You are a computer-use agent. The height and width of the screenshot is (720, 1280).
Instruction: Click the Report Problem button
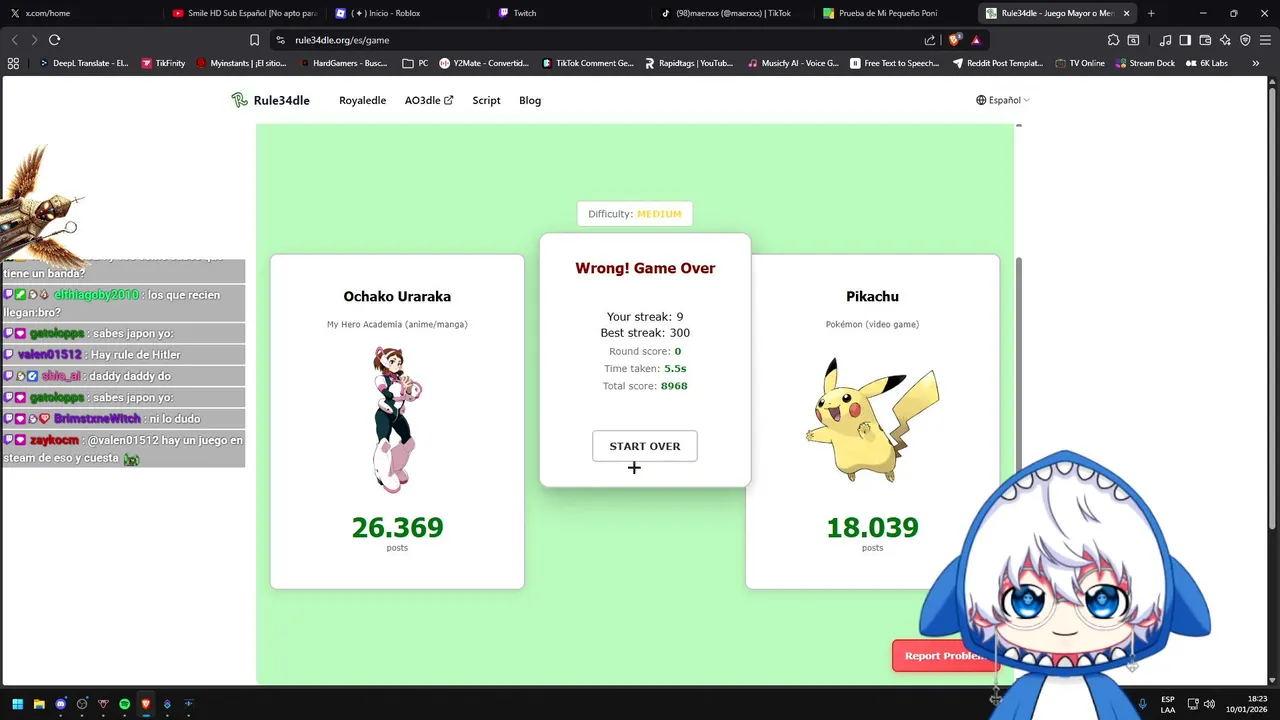945,656
